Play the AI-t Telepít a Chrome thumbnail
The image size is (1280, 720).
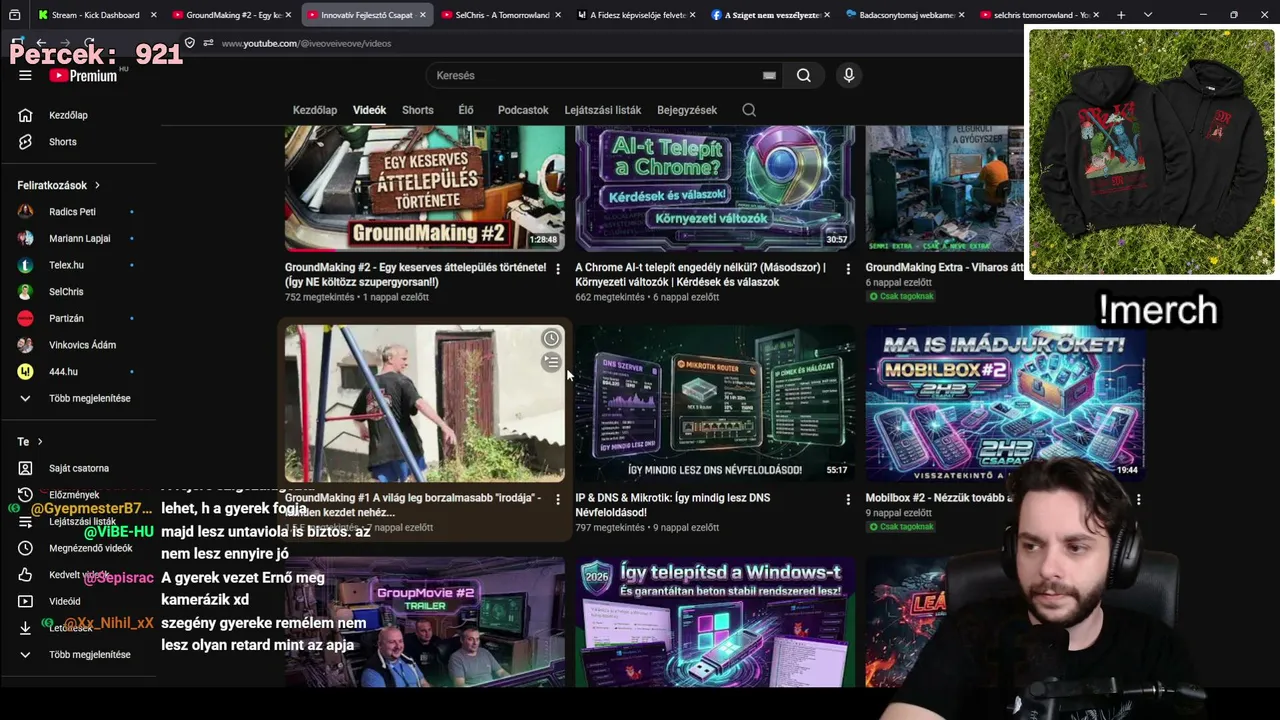pyautogui.click(x=715, y=188)
